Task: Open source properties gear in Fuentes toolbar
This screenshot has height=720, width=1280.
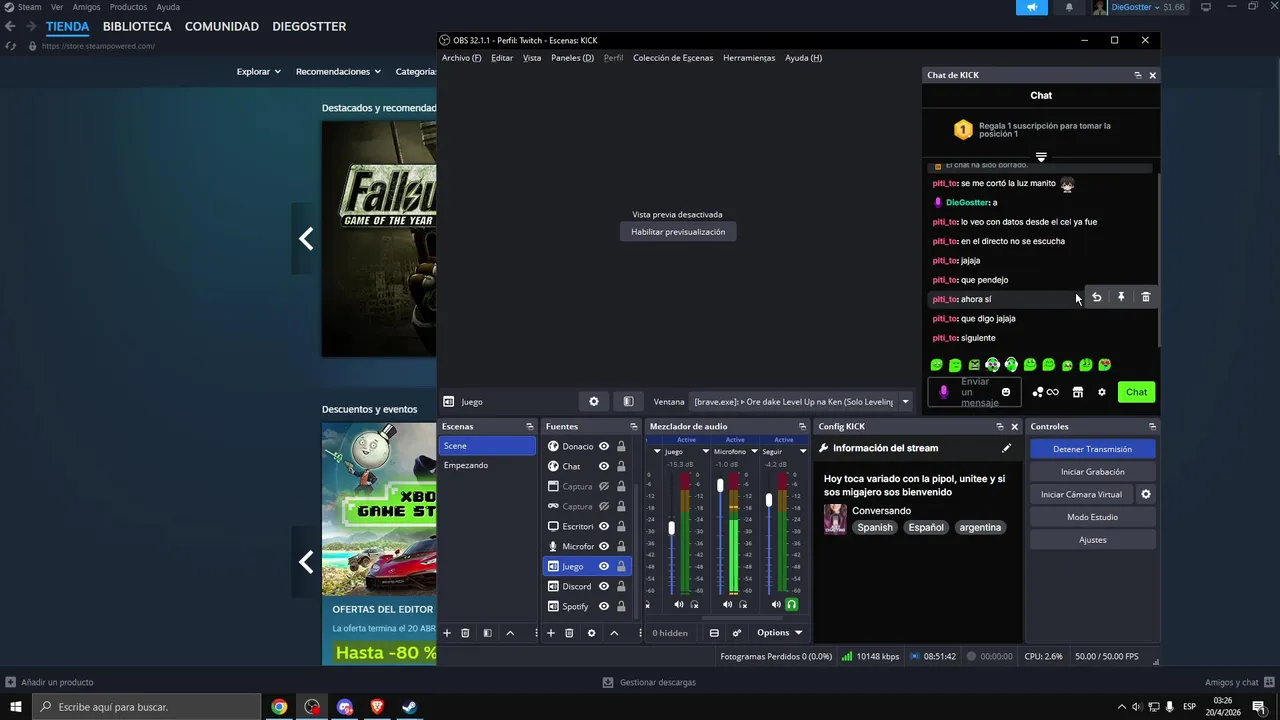Action: pos(591,633)
